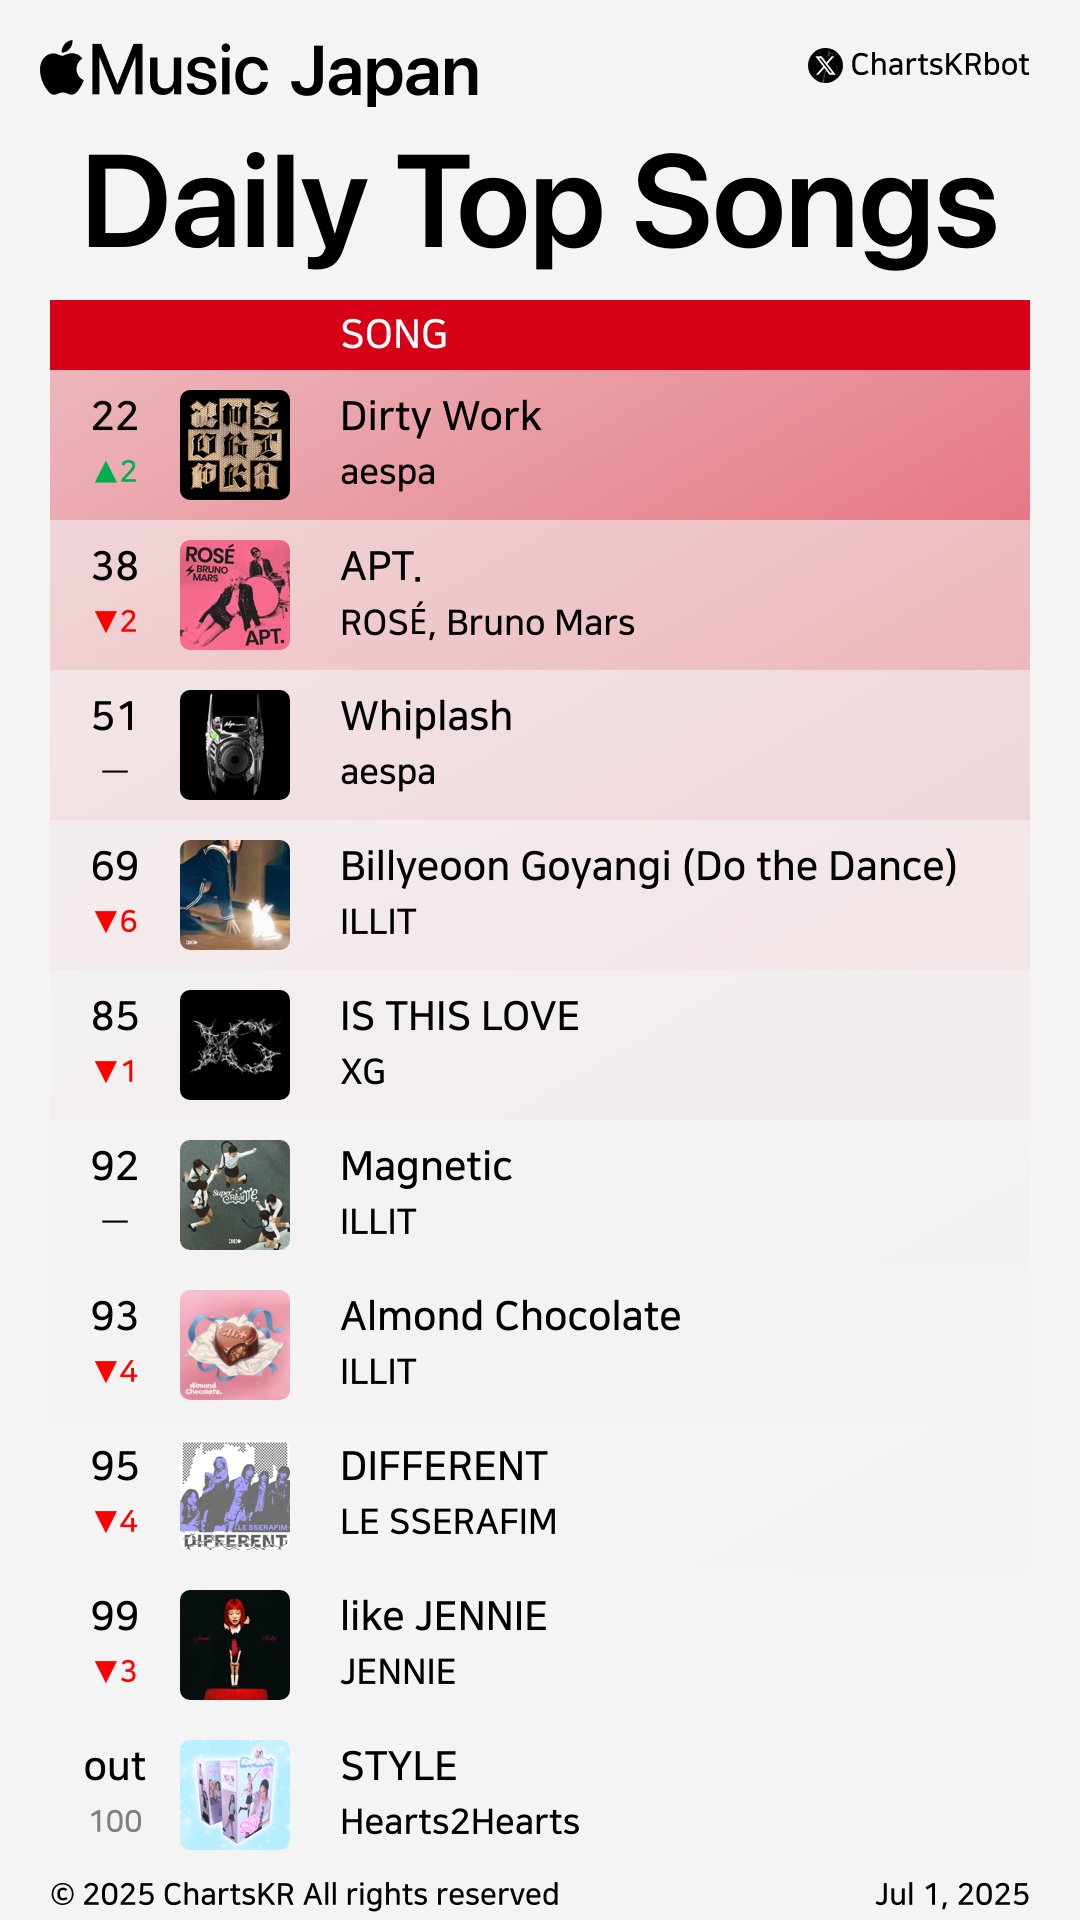
Task: Click the red down arrow under rank 69
Action: [105, 922]
